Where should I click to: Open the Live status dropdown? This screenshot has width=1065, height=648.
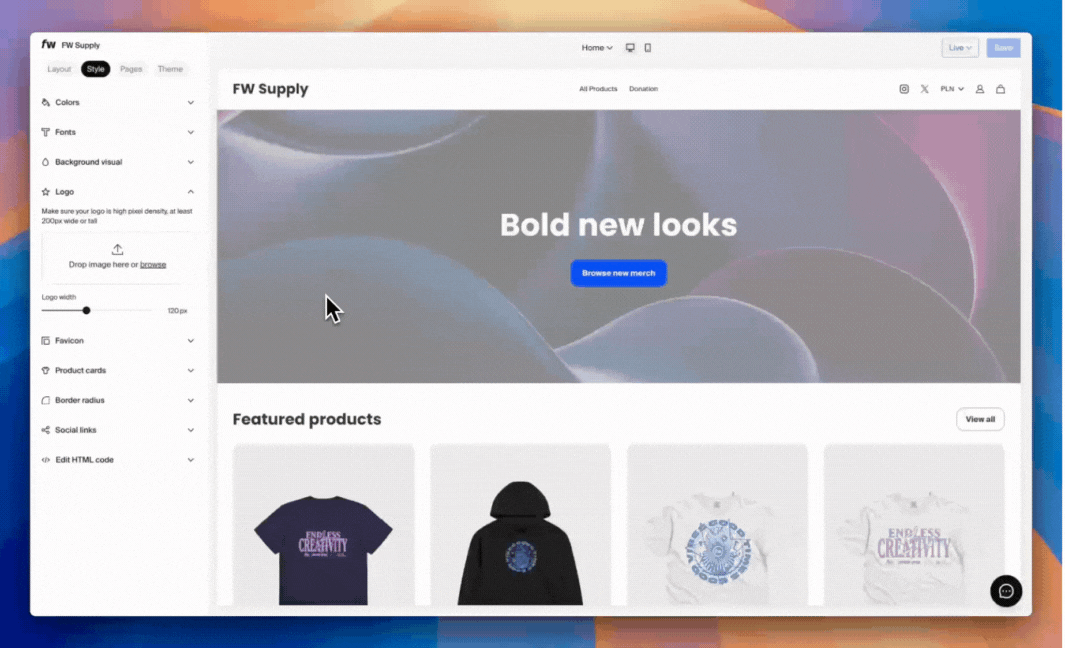point(960,48)
